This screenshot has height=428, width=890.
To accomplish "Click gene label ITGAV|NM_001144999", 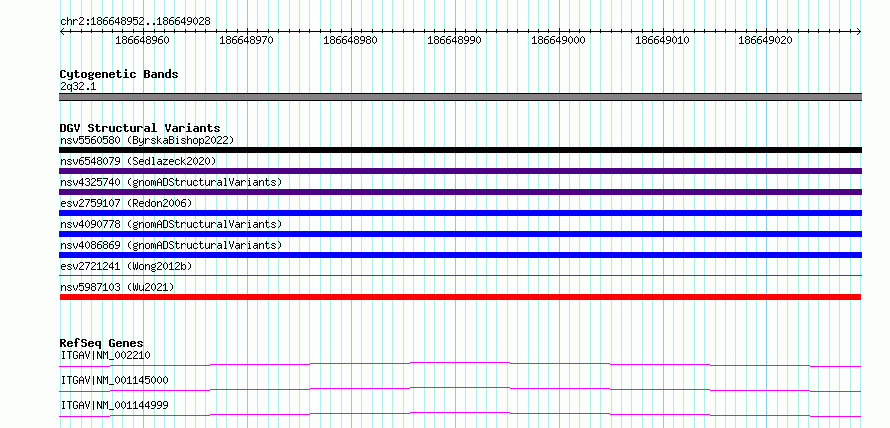I will pyautogui.click(x=114, y=405).
